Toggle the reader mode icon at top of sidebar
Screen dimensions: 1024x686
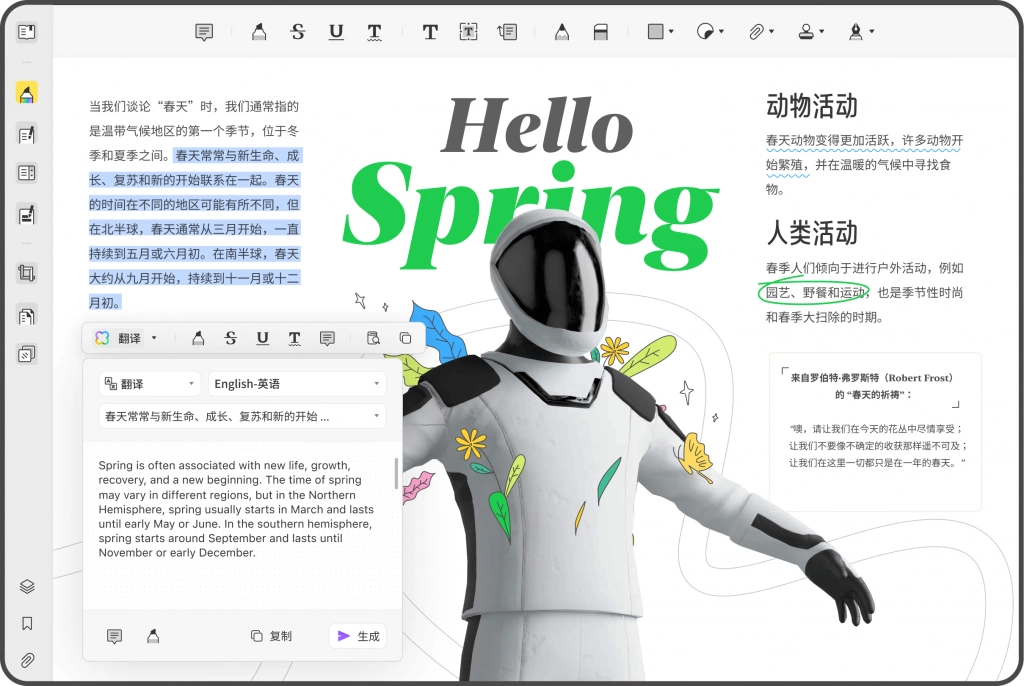(x=27, y=31)
